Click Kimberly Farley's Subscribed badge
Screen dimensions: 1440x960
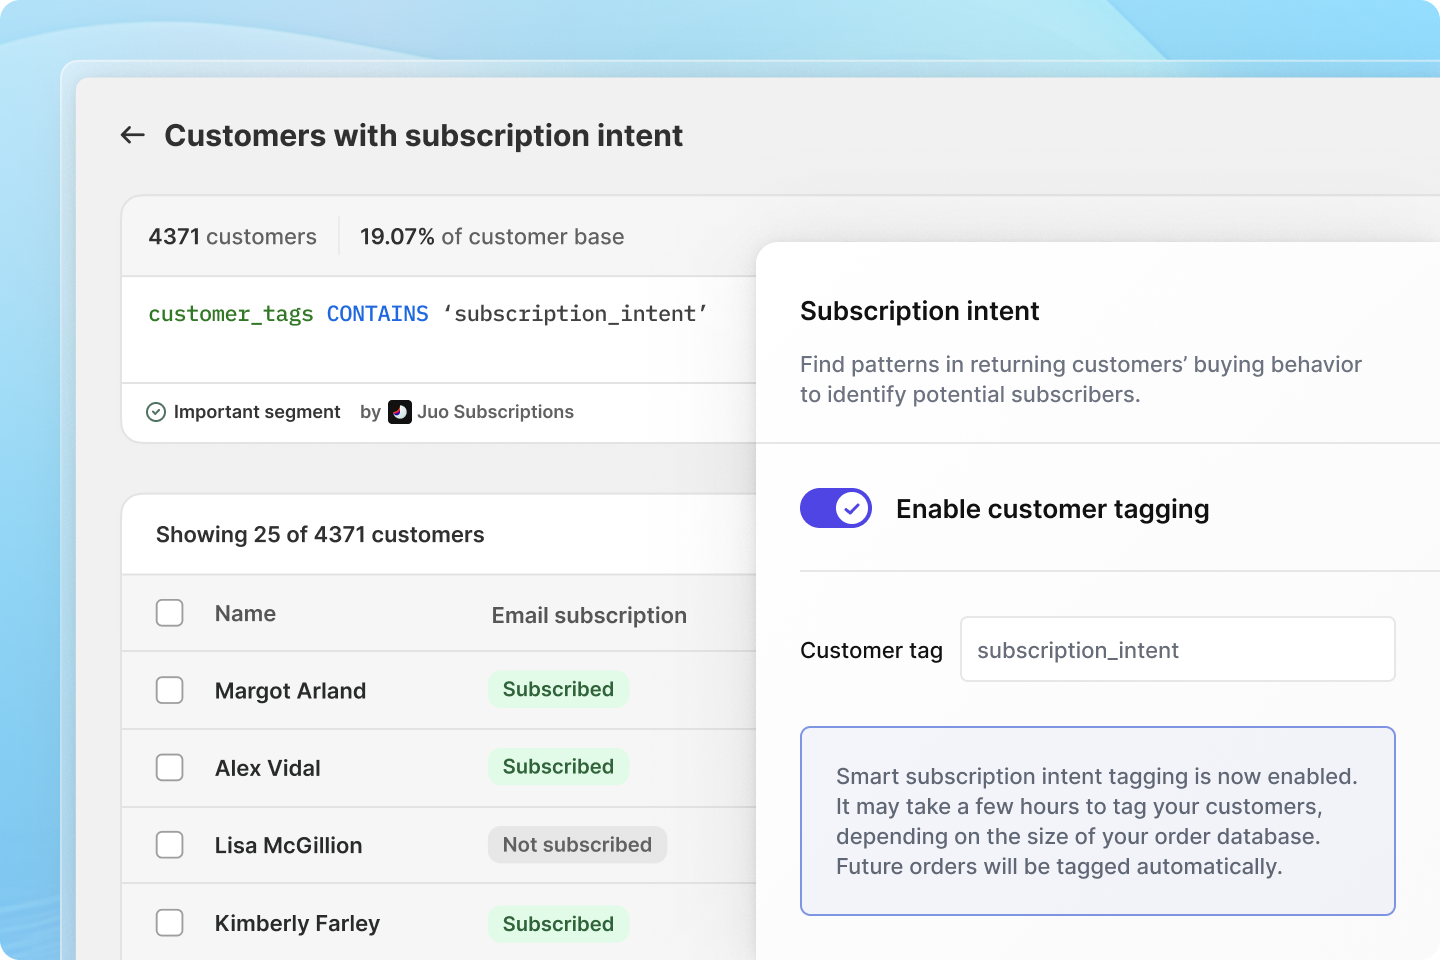tap(558, 923)
